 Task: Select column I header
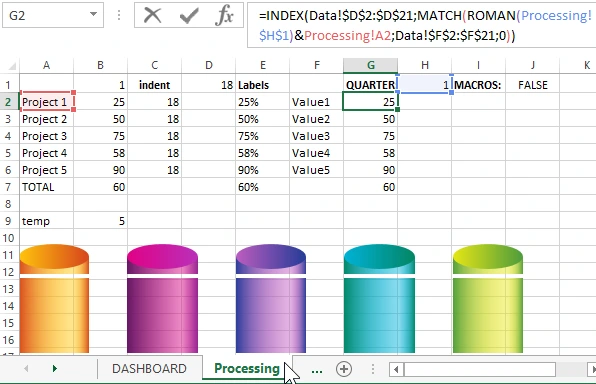479,65
